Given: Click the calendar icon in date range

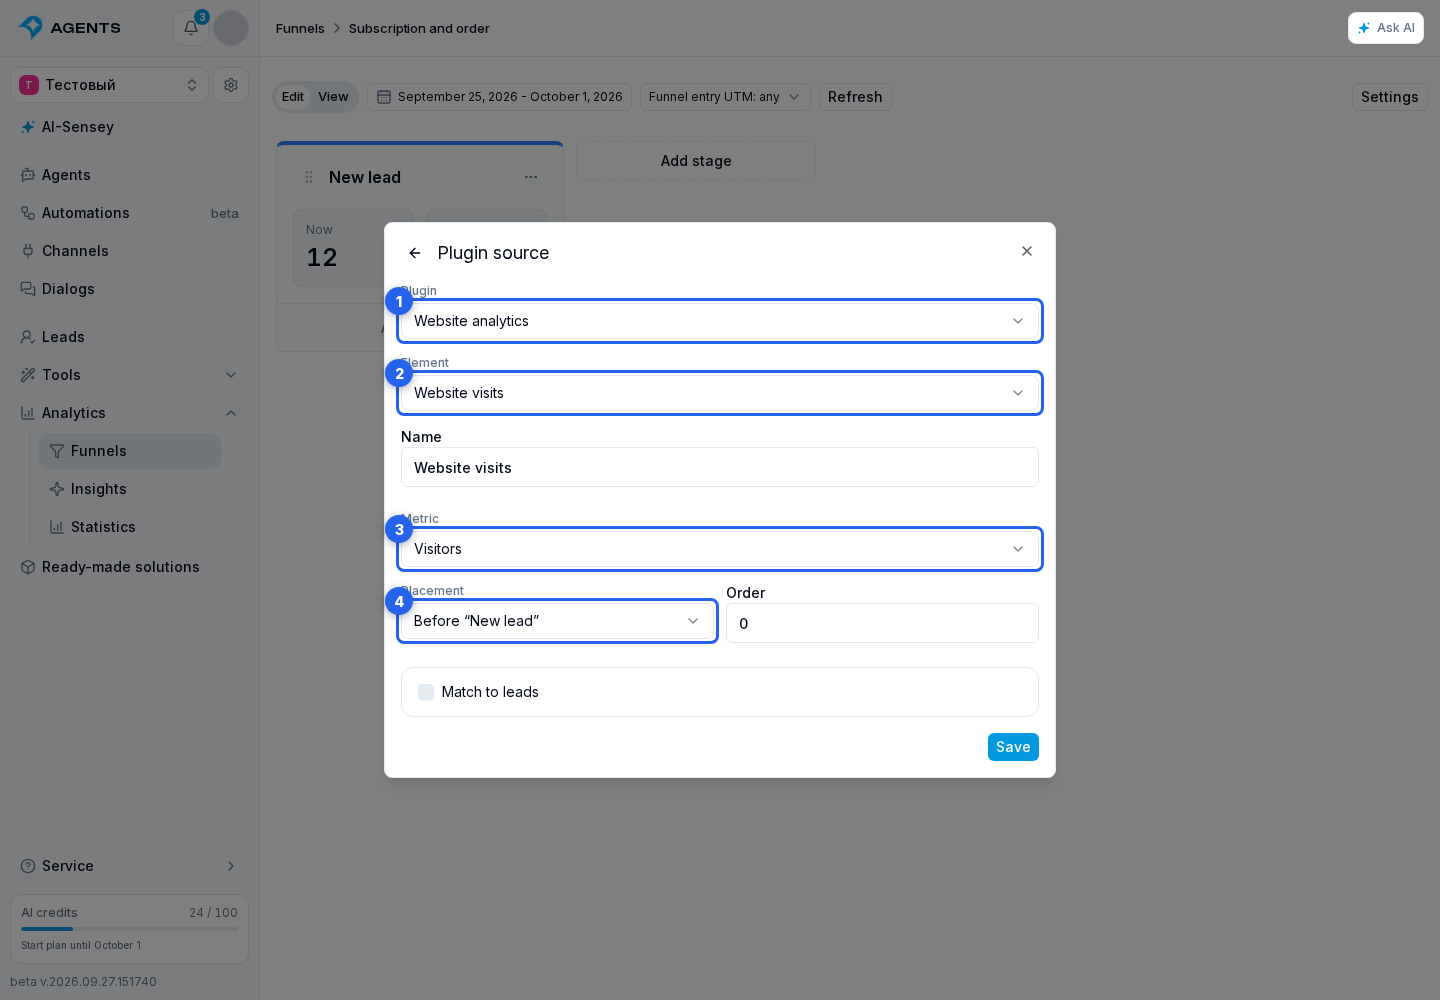Looking at the screenshot, I should point(384,97).
